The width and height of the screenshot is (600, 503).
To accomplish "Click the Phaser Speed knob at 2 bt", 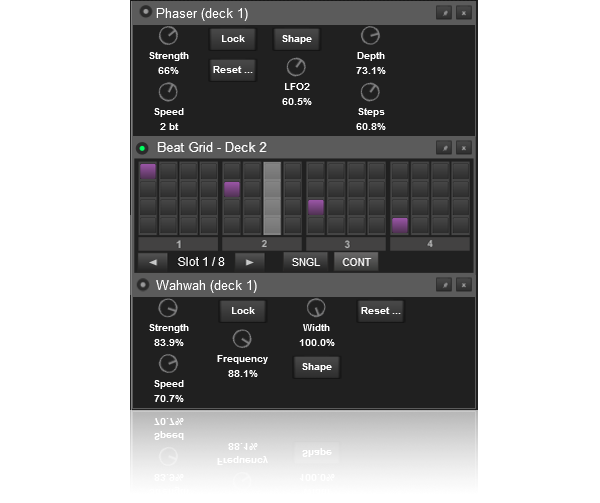I will (168, 92).
